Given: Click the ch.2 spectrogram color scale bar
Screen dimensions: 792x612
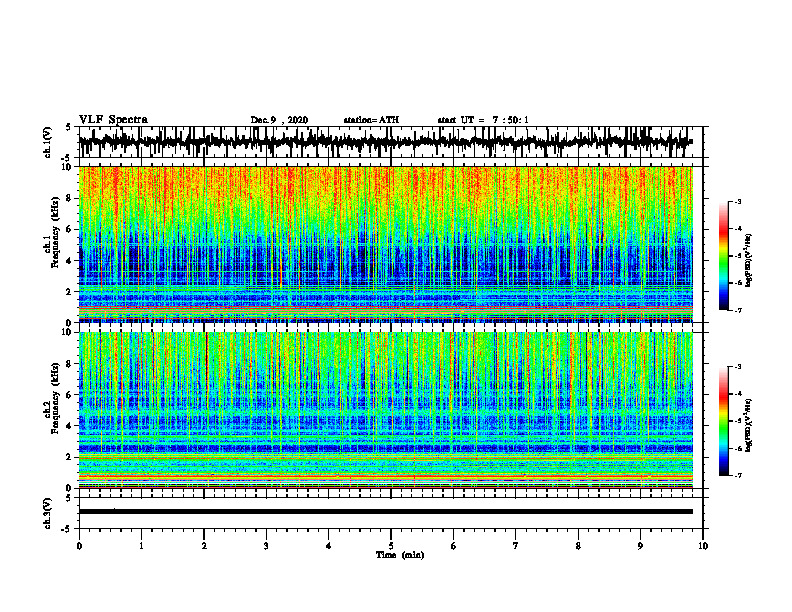Looking at the screenshot, I should 724,421.
